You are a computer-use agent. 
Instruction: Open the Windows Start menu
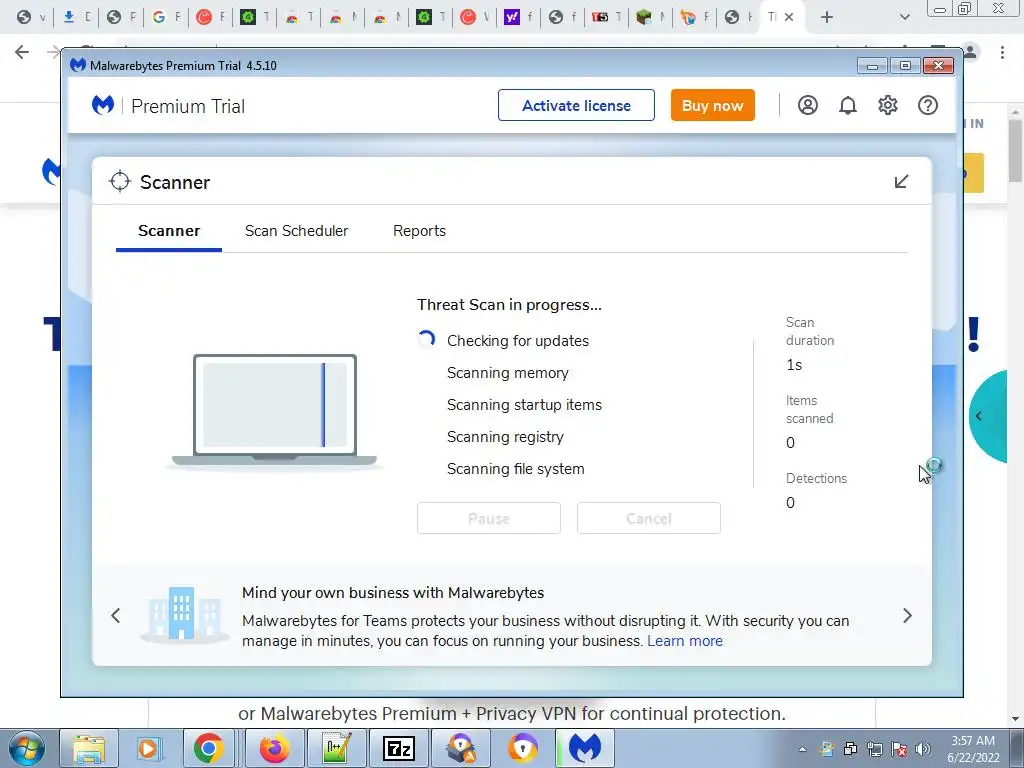[x=26, y=748]
